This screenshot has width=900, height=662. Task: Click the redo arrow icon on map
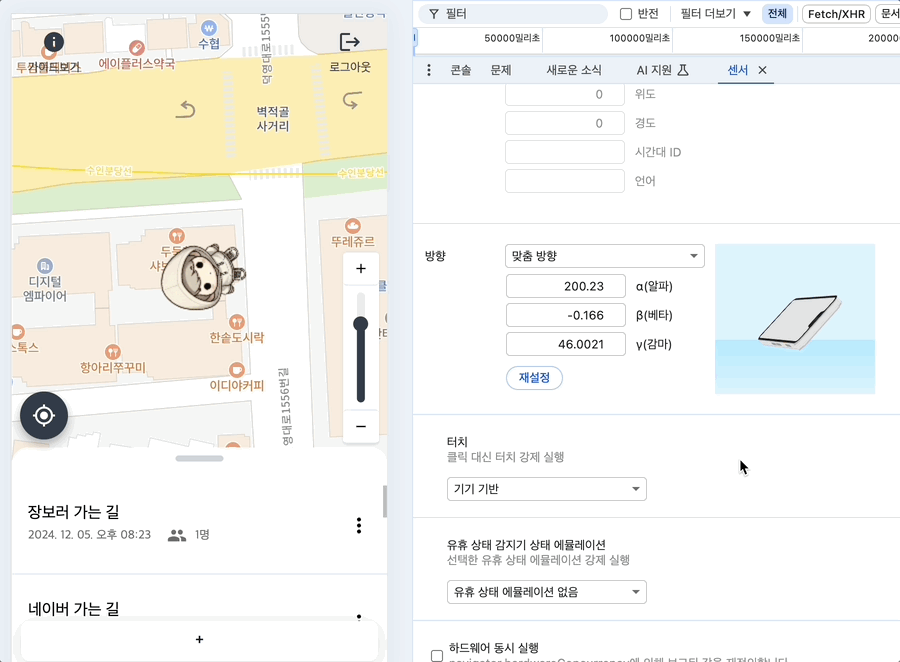(351, 100)
